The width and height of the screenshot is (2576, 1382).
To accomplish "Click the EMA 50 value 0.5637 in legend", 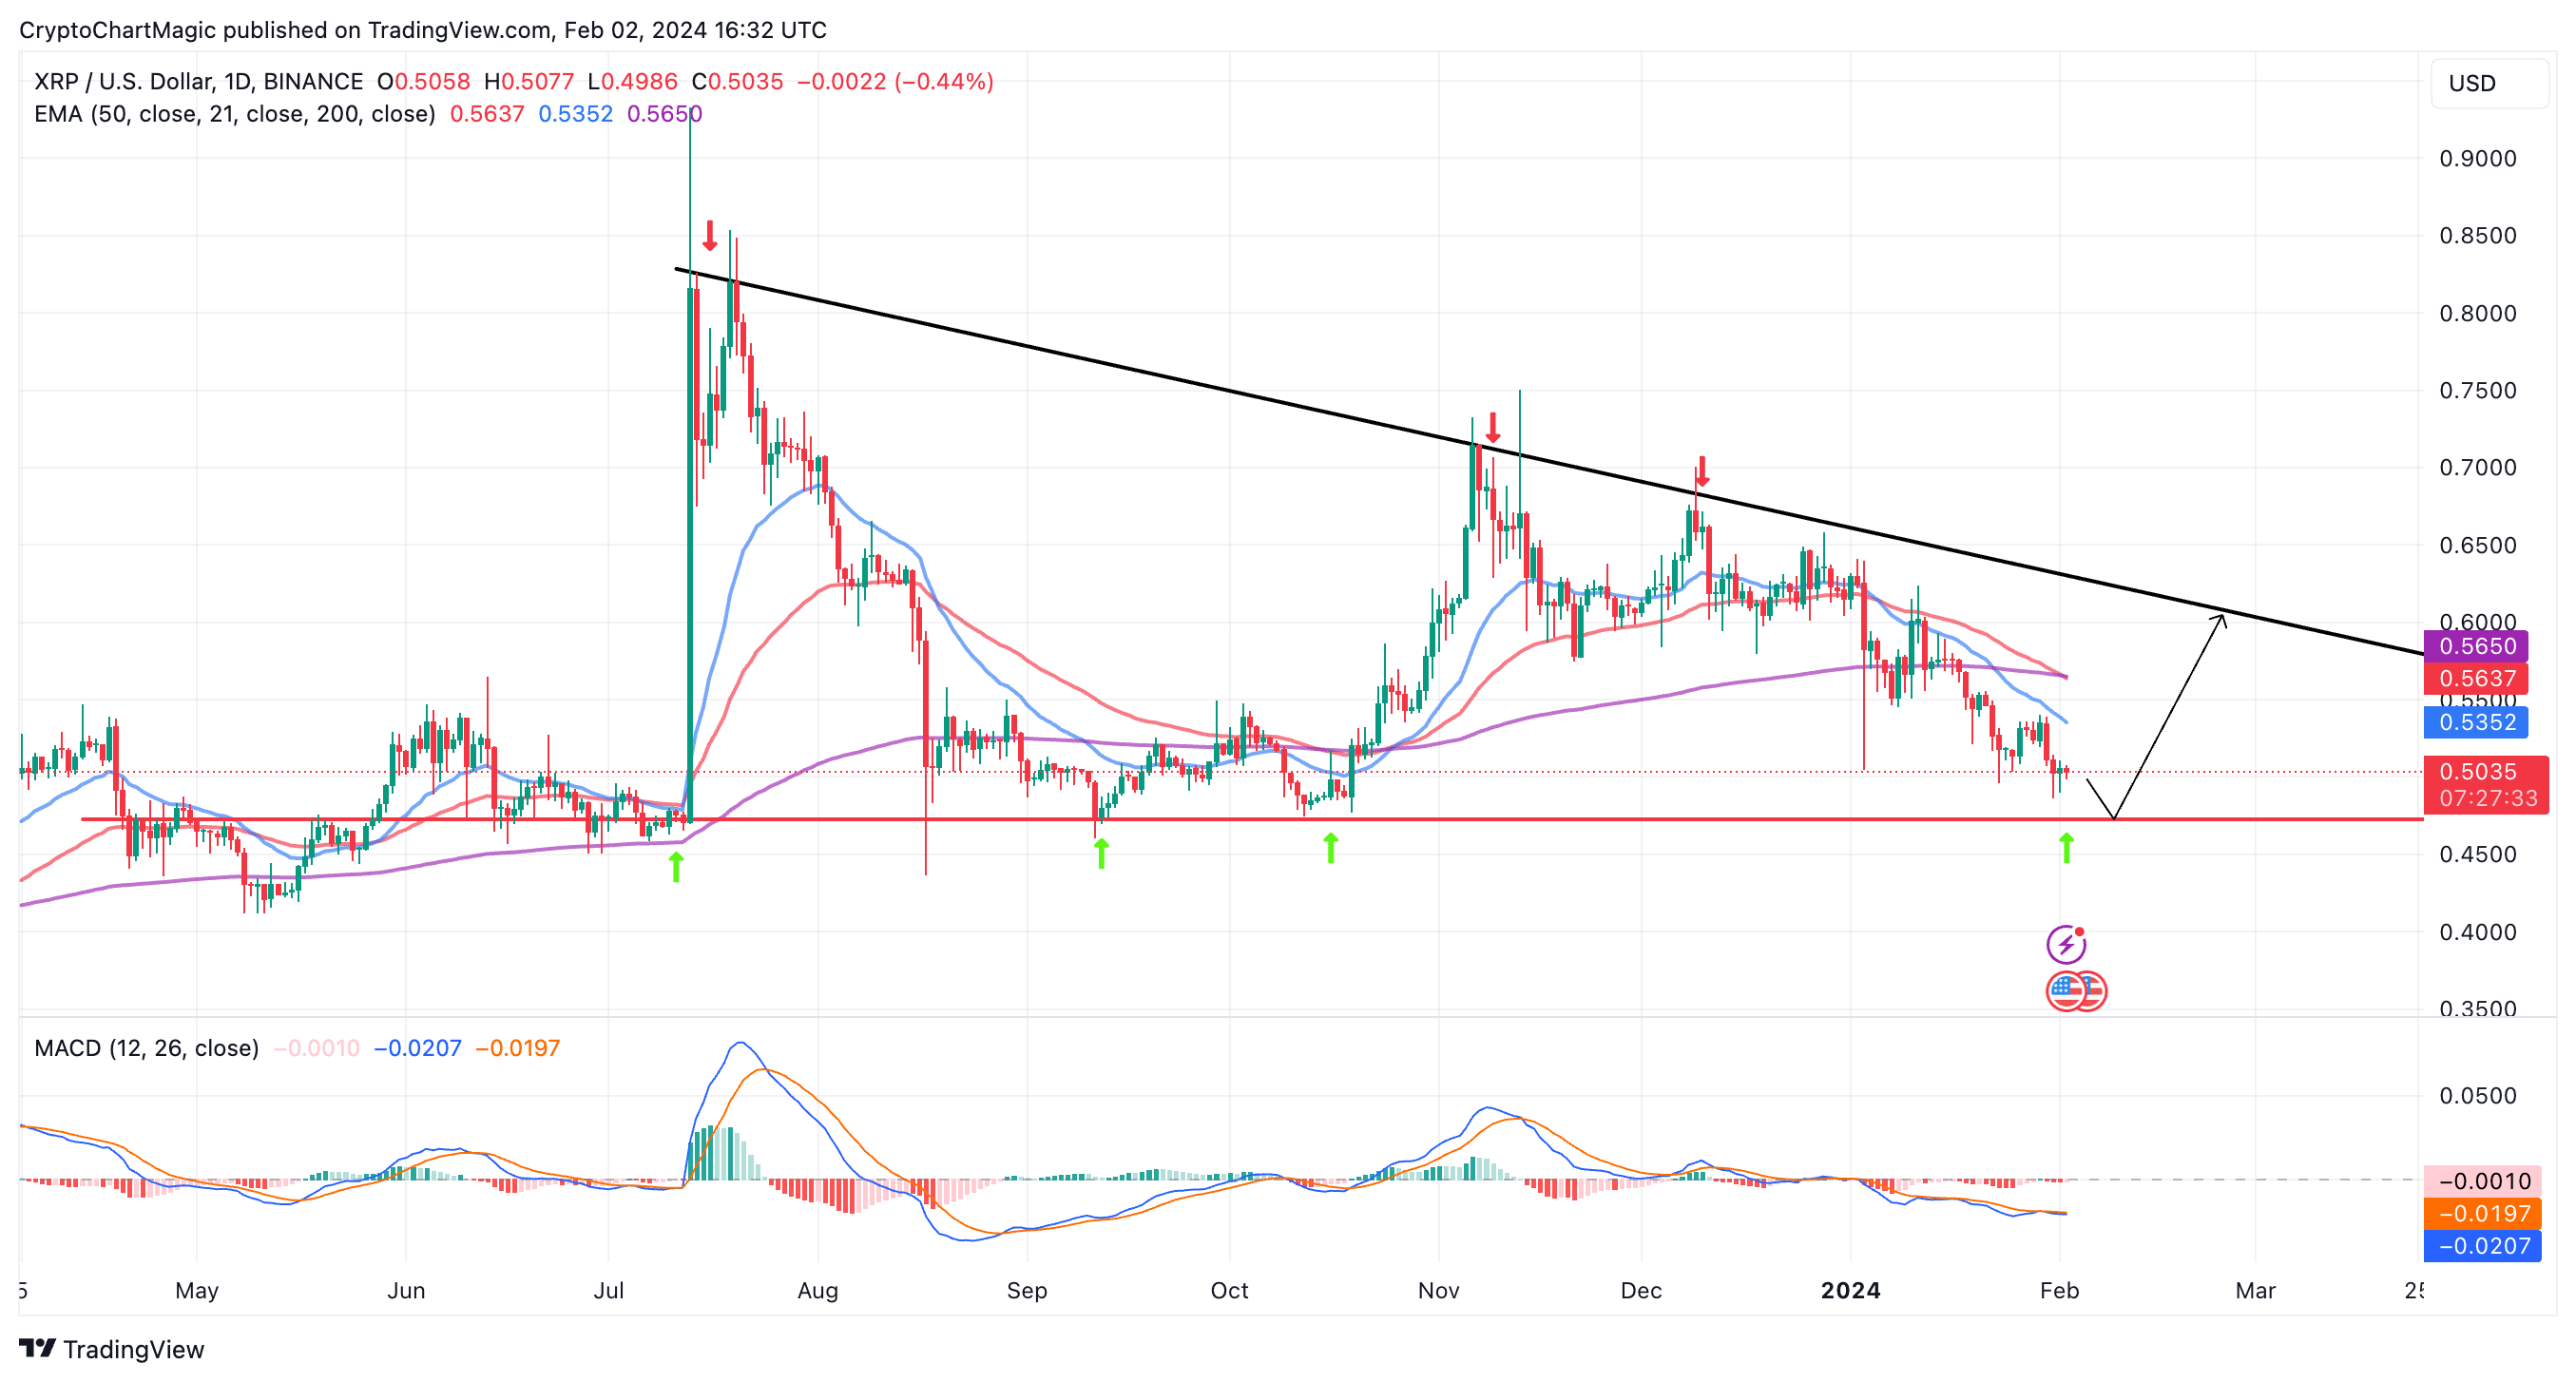I will pyautogui.click(x=487, y=114).
